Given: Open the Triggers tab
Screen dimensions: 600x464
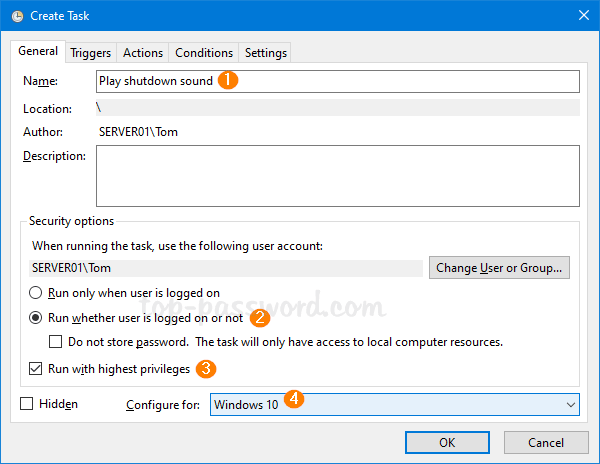Looking at the screenshot, I should (x=91, y=53).
